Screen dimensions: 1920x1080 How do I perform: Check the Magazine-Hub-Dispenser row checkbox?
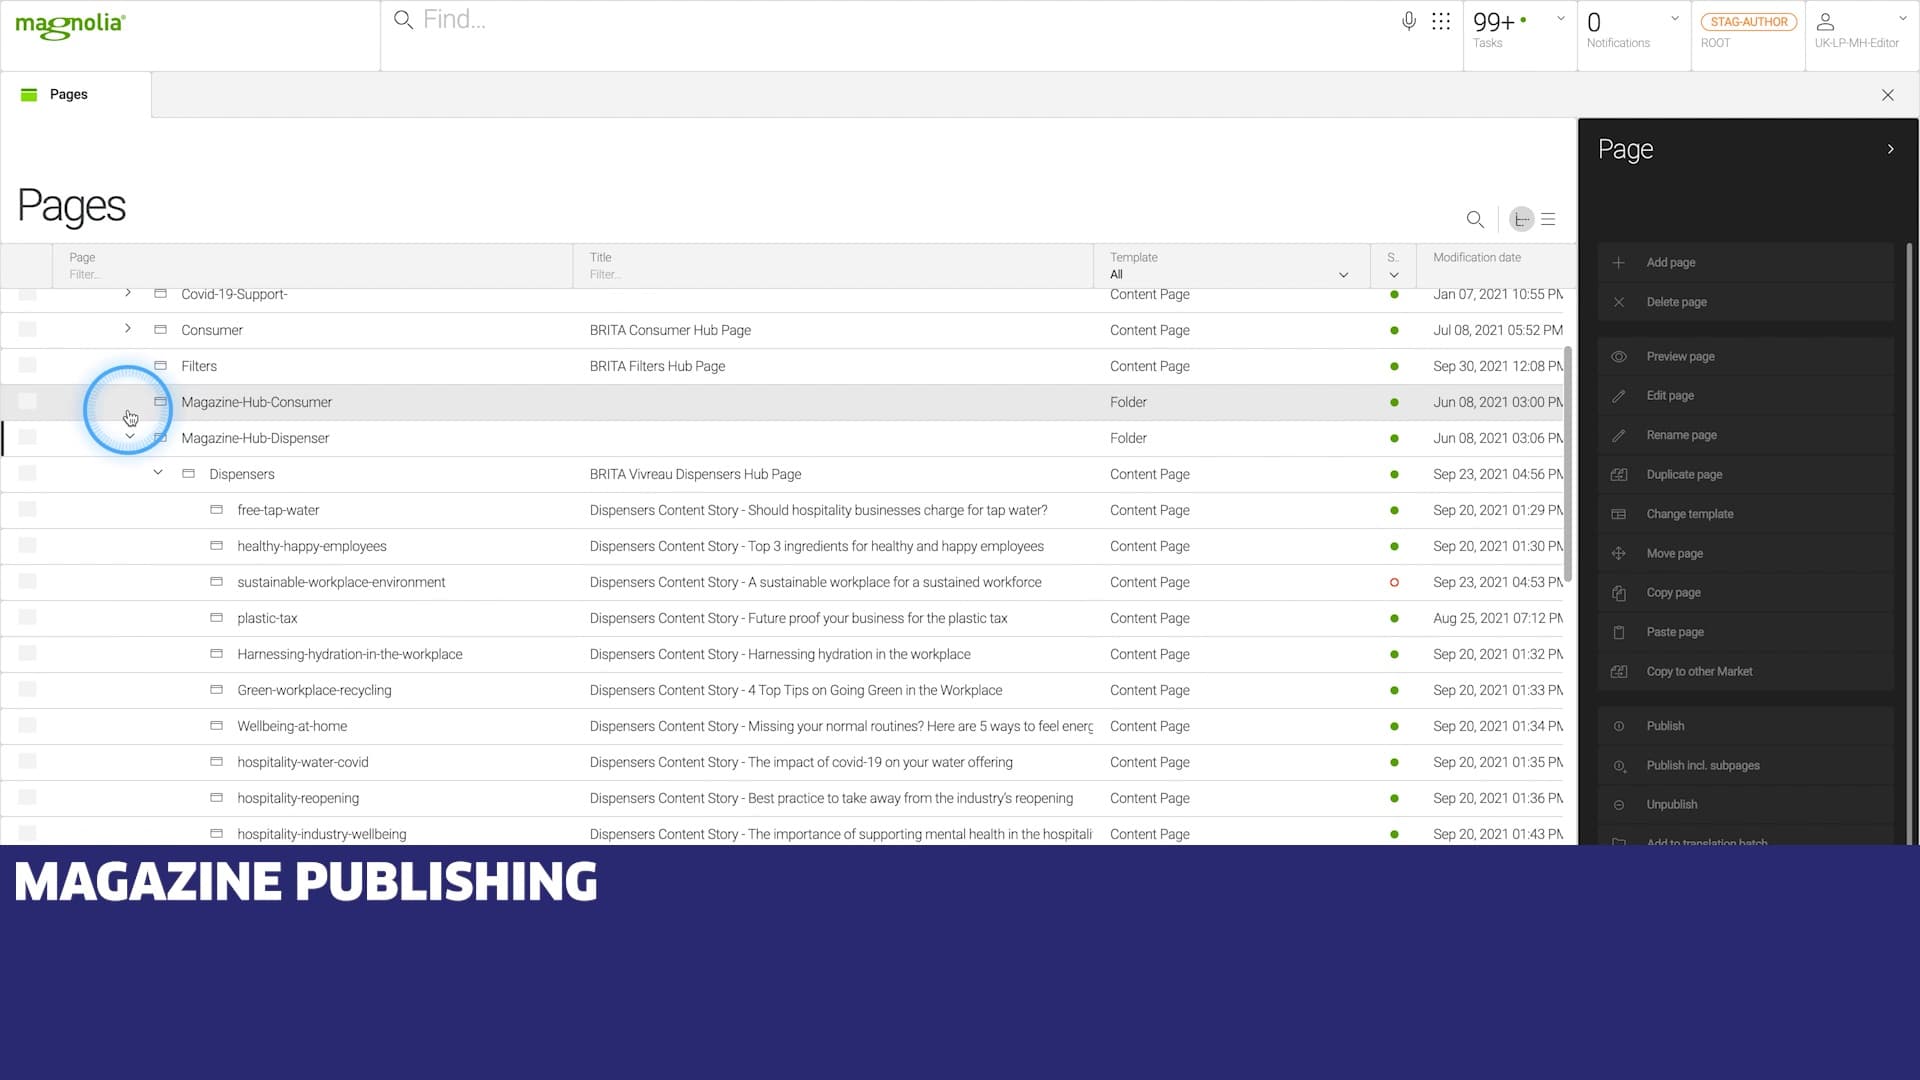(x=28, y=438)
